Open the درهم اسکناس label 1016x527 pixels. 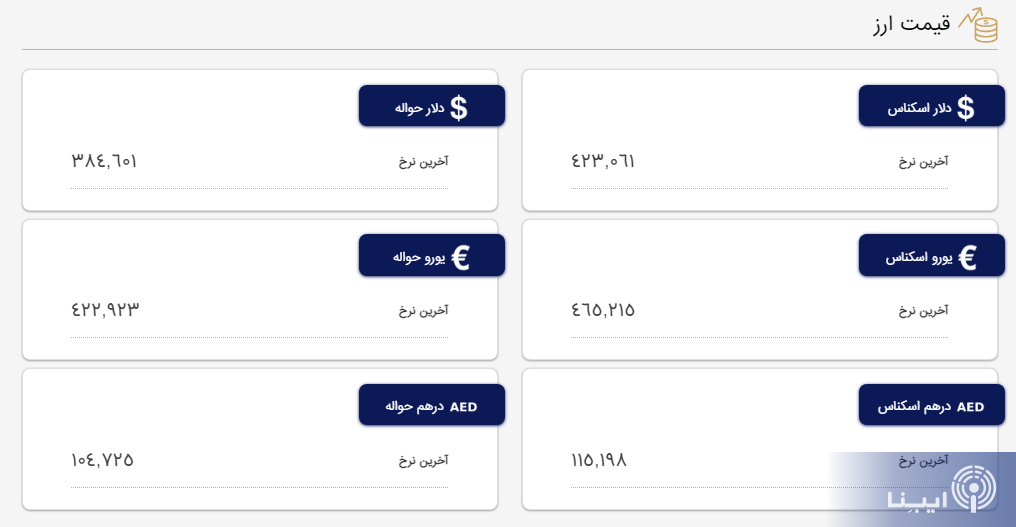pos(914,407)
